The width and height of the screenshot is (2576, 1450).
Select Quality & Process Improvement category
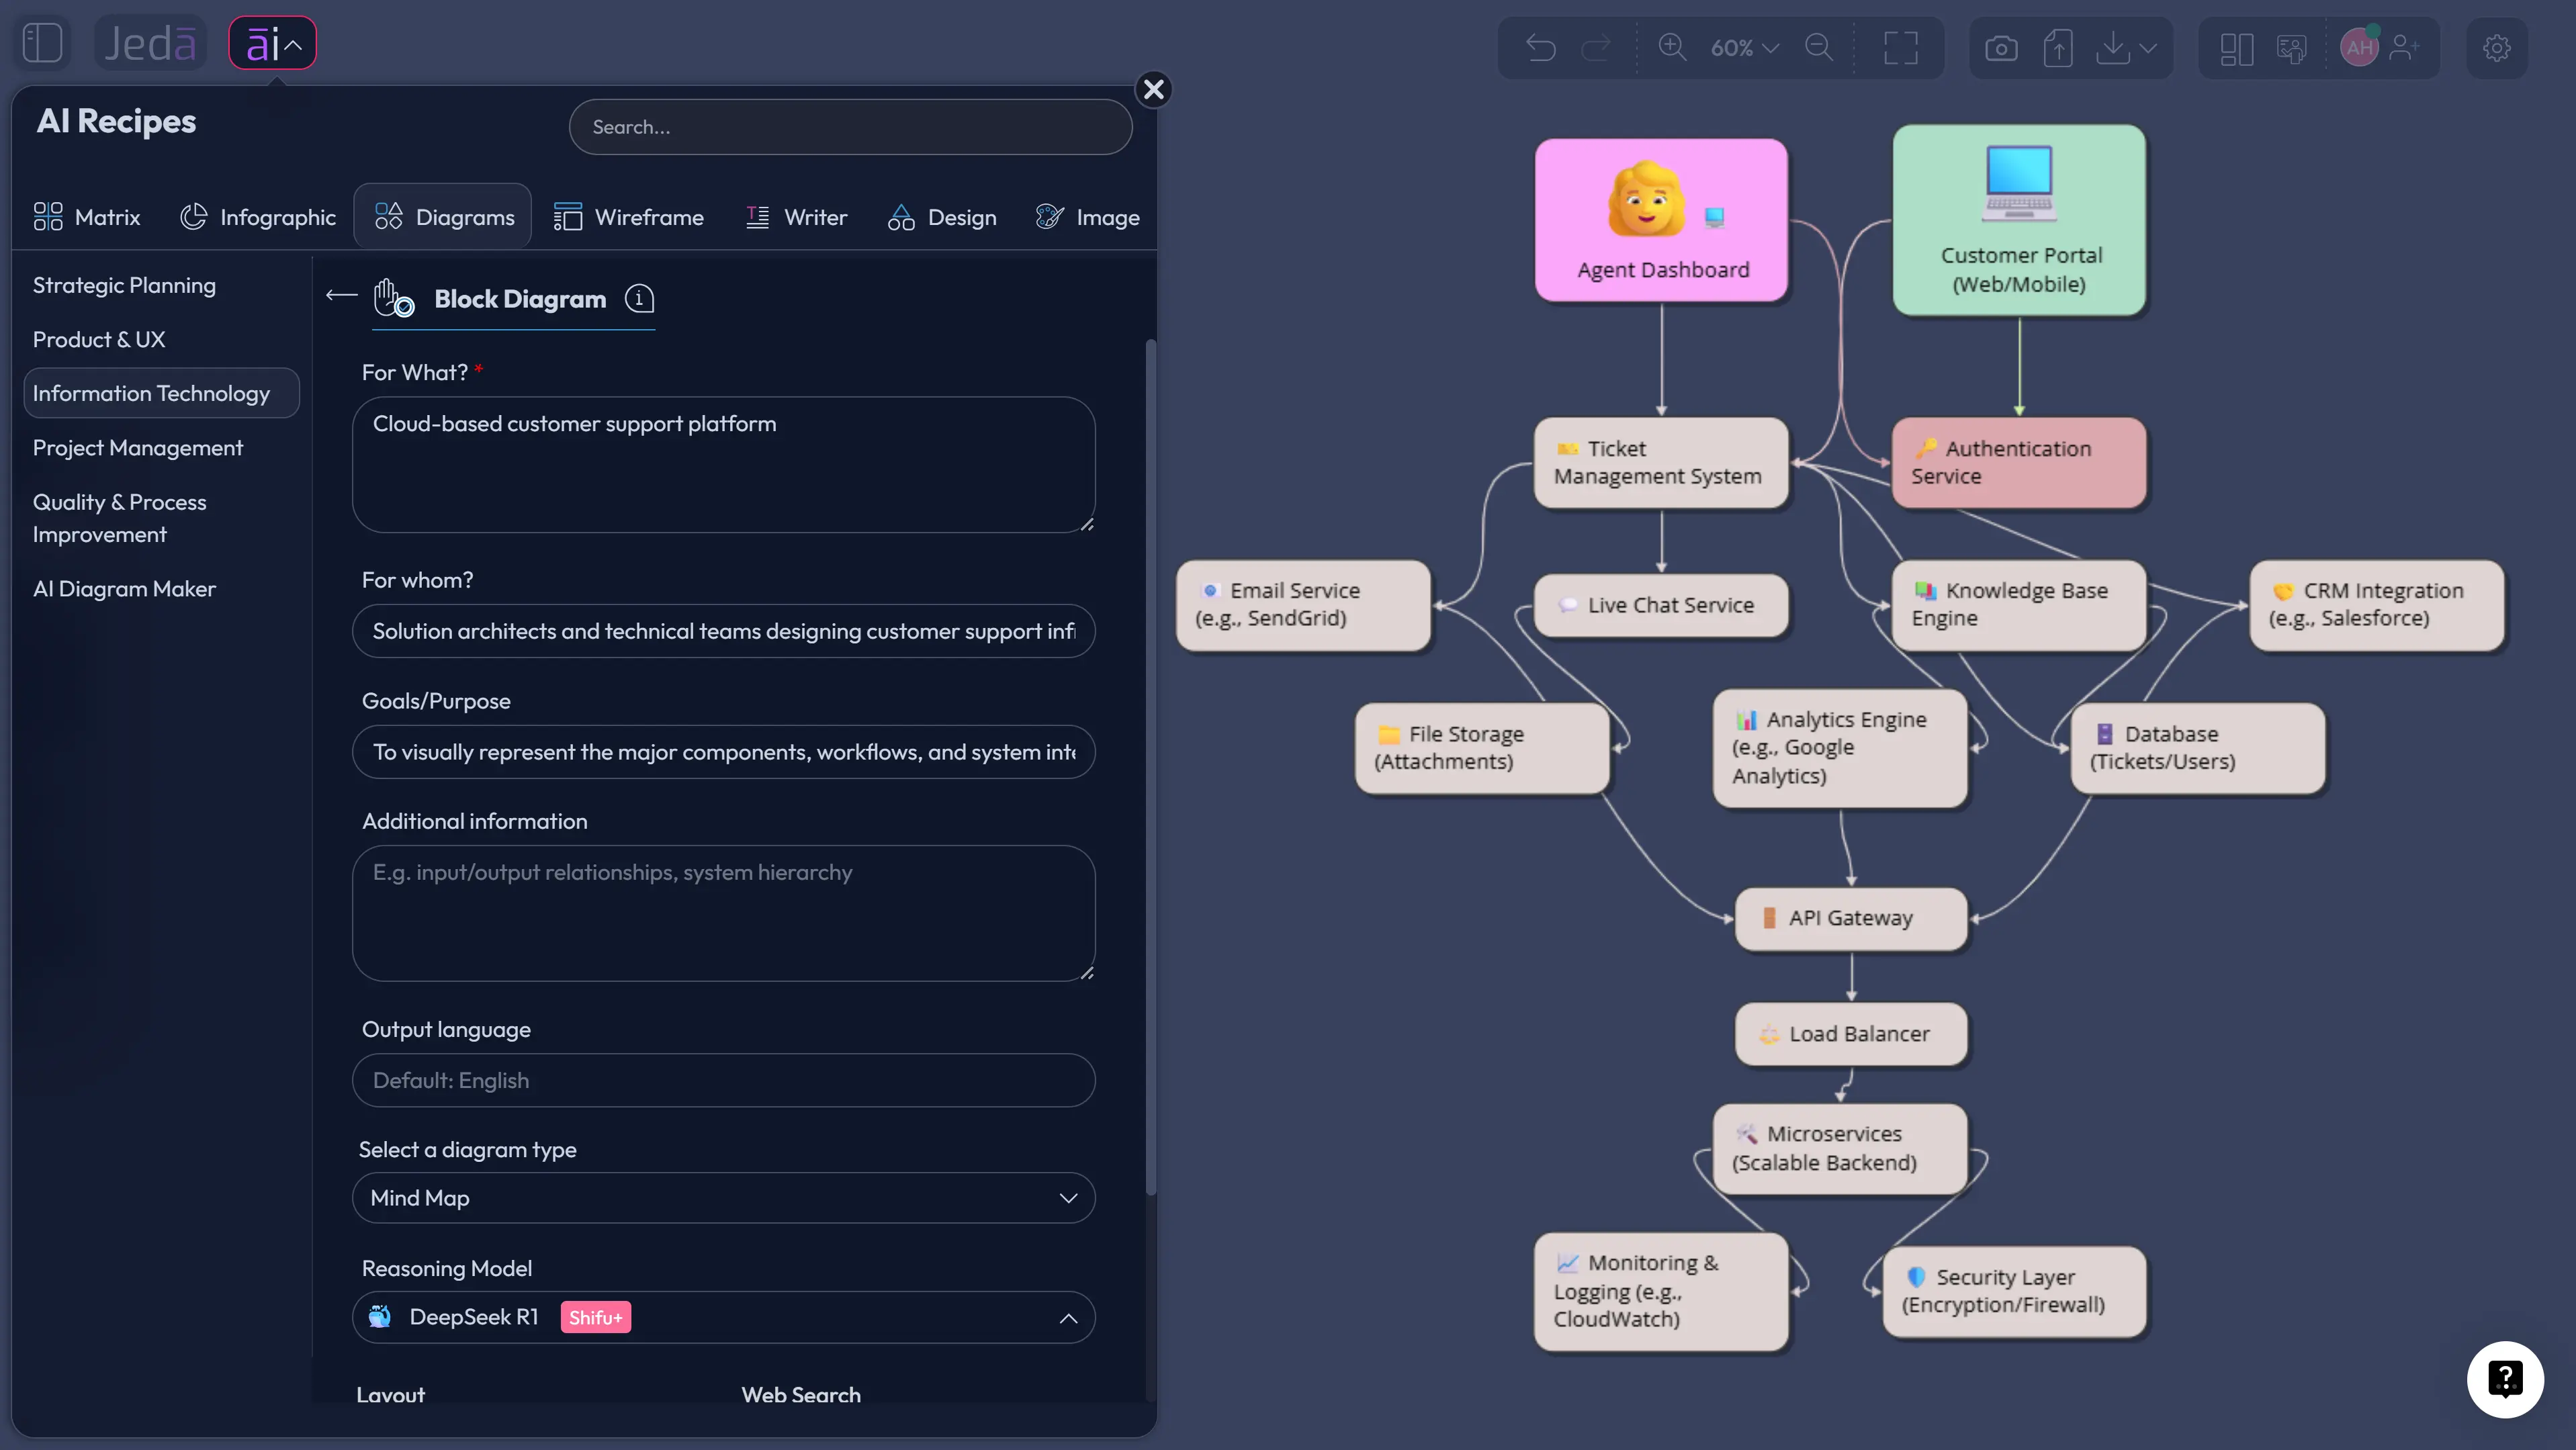pos(119,518)
